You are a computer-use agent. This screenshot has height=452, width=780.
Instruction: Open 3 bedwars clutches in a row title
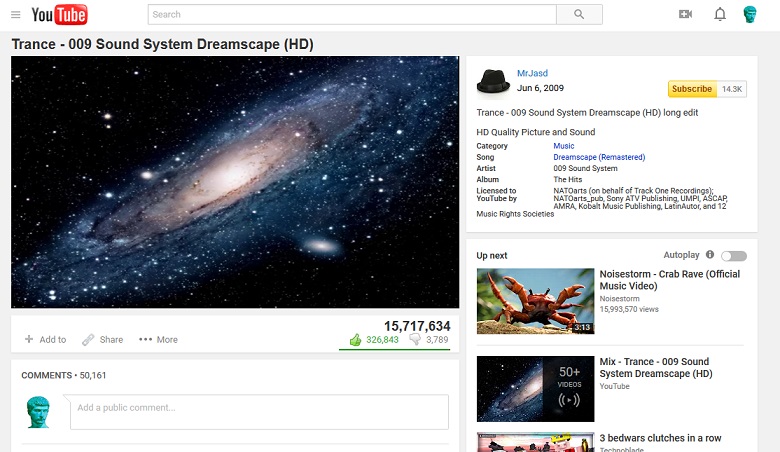coord(660,438)
